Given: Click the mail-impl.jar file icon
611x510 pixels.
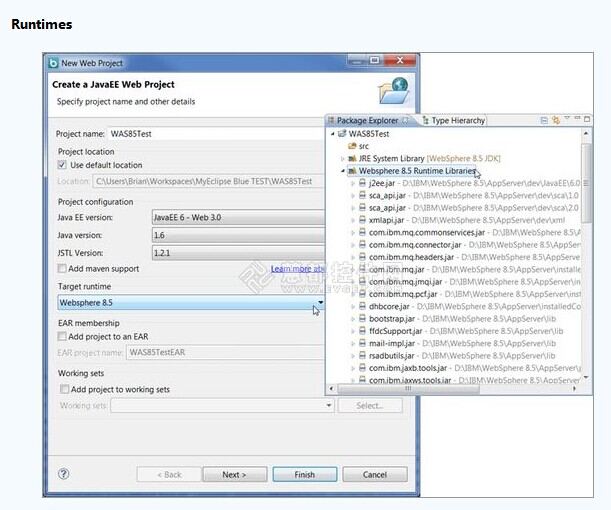Looking at the screenshot, I should pos(361,343).
